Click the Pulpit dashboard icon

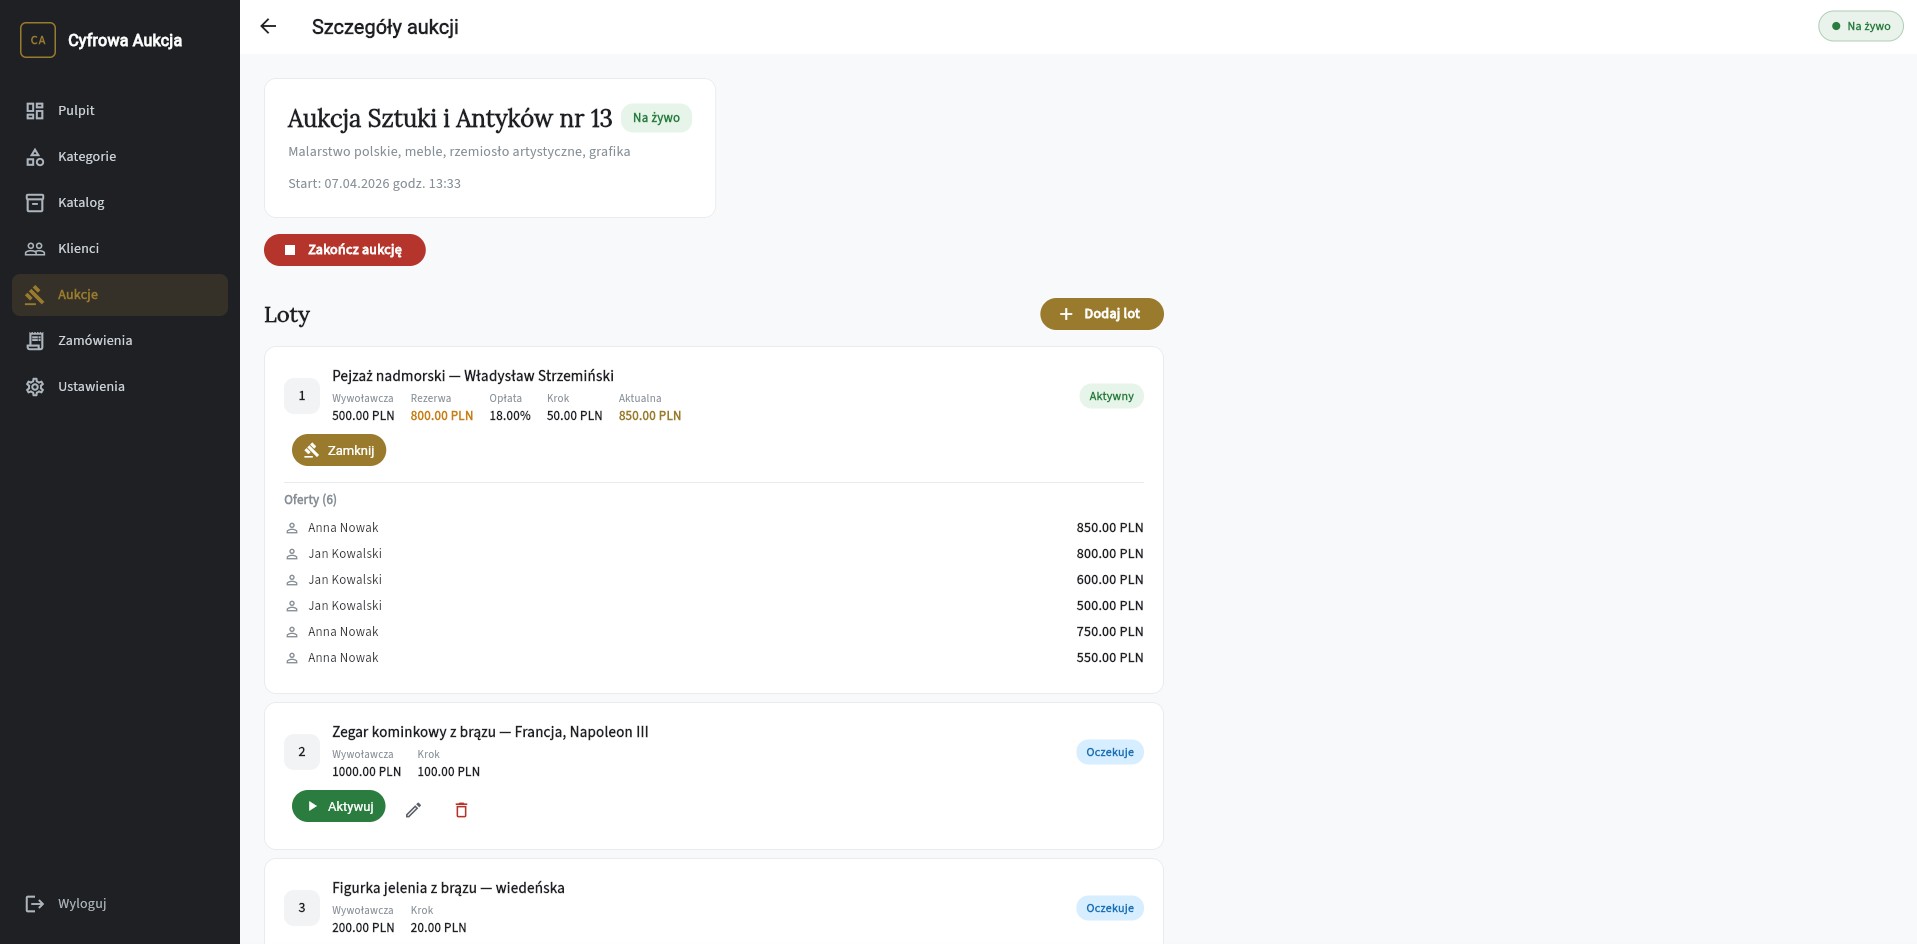point(35,111)
